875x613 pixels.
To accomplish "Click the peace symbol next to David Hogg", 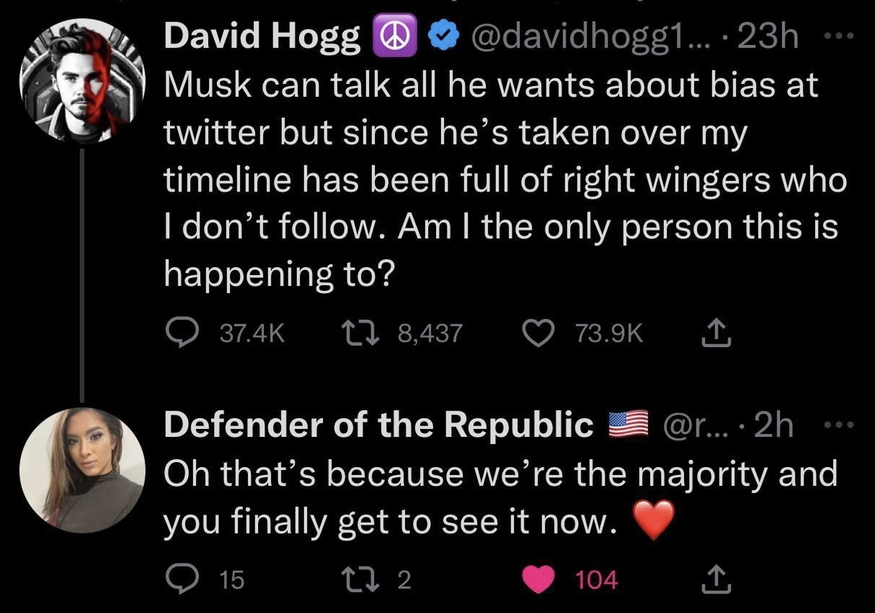I will point(396,38).
